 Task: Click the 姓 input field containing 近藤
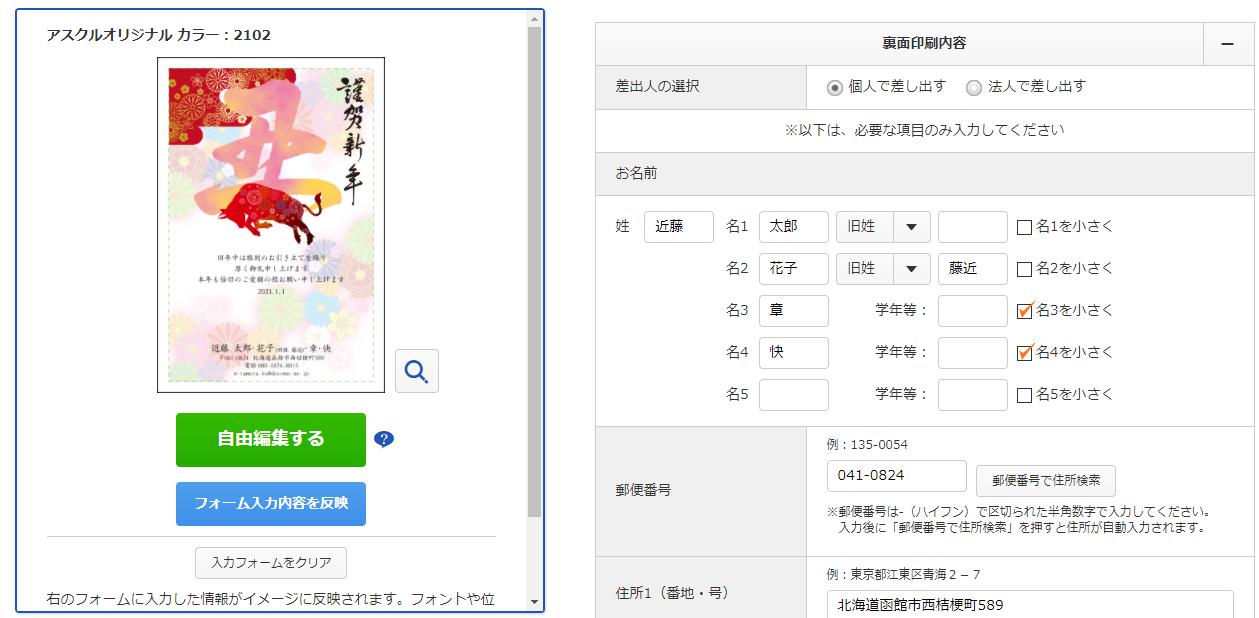(678, 227)
